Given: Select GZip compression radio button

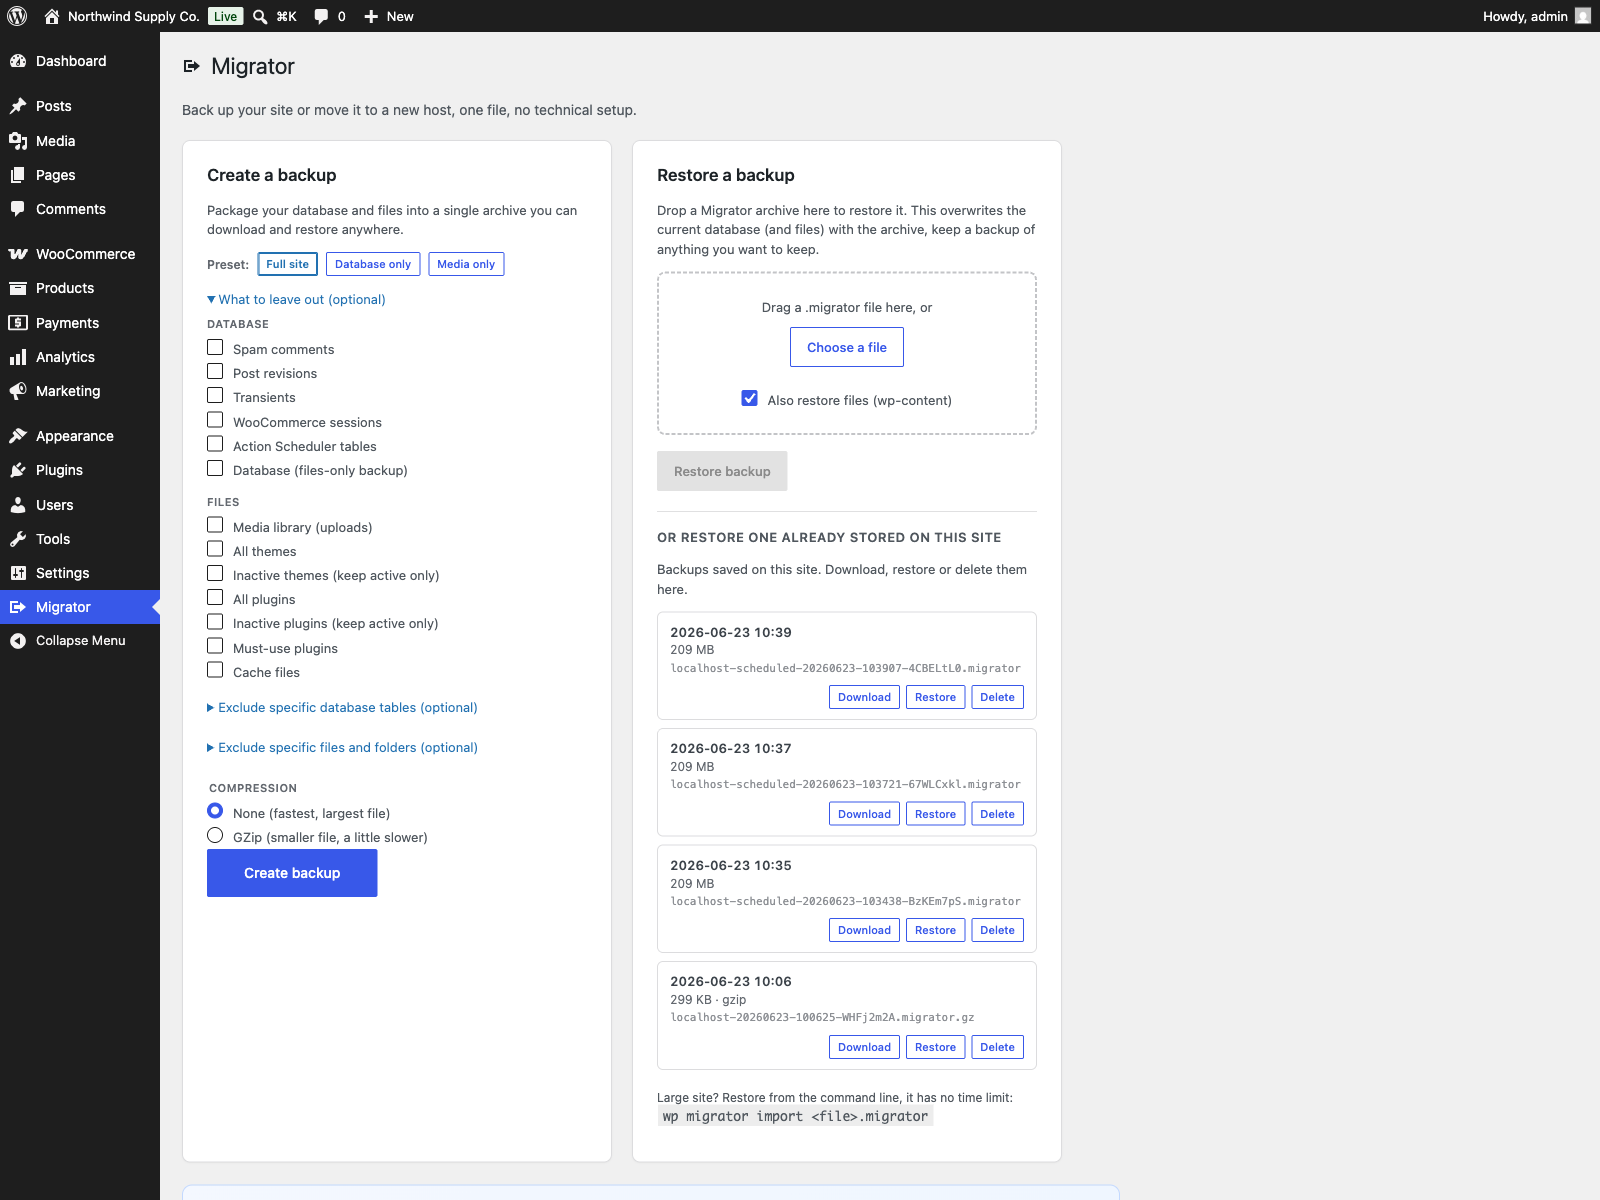Looking at the screenshot, I should tap(215, 835).
